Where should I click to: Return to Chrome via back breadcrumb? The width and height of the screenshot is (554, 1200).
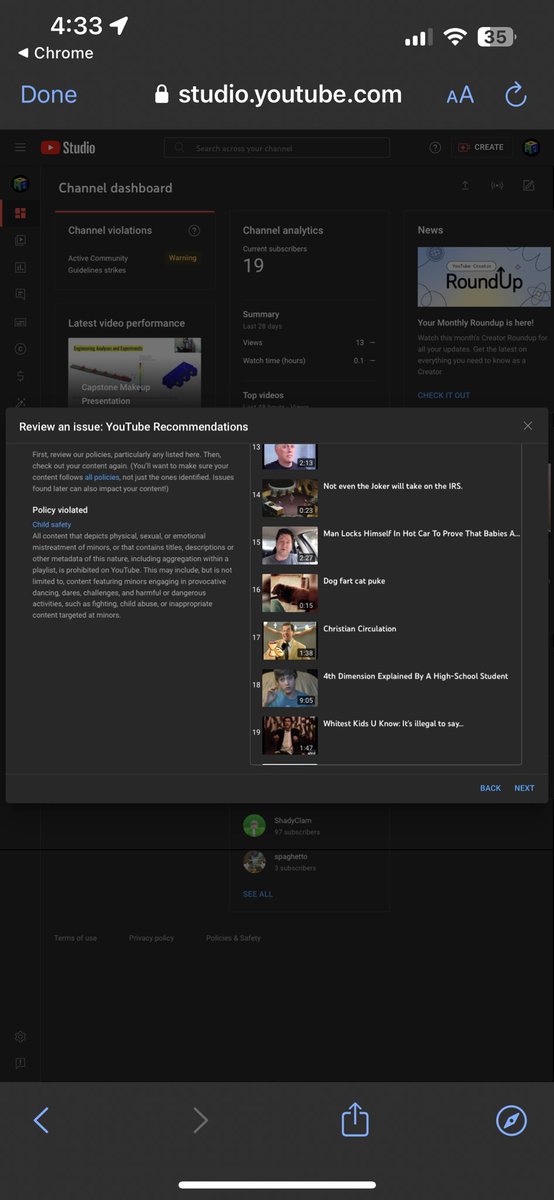pyautogui.click(x=56, y=53)
